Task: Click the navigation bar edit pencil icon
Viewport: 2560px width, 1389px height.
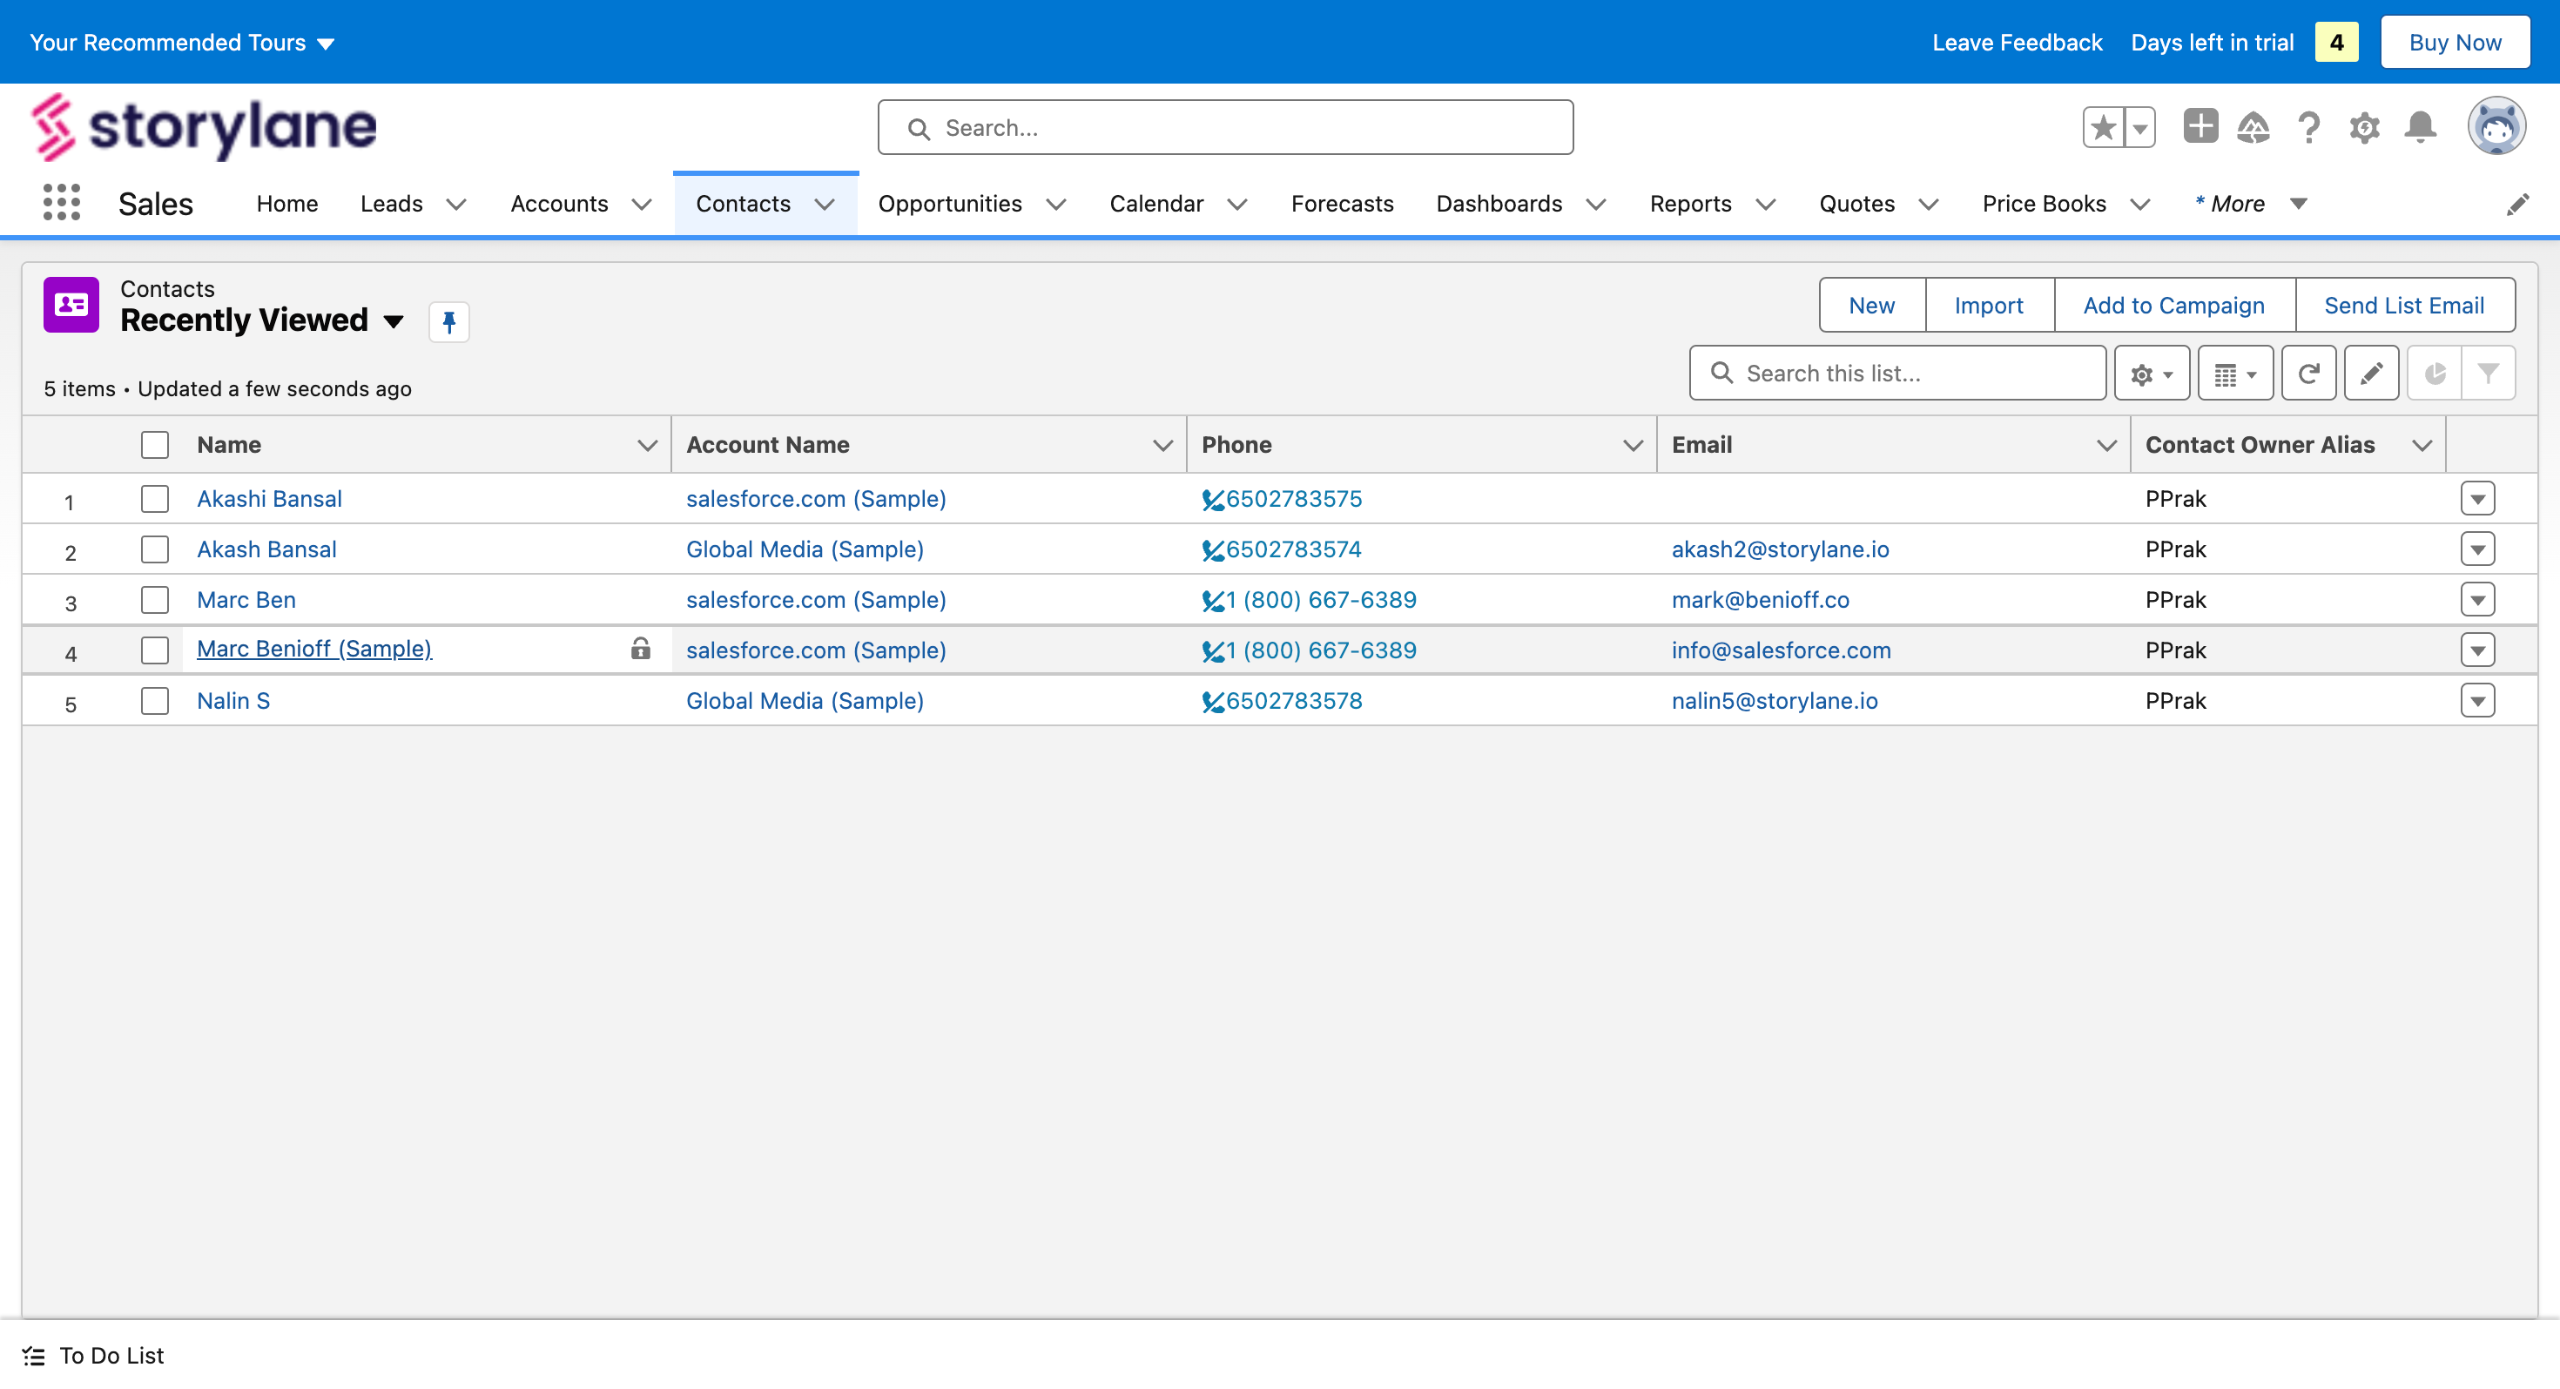Action: tap(2518, 204)
